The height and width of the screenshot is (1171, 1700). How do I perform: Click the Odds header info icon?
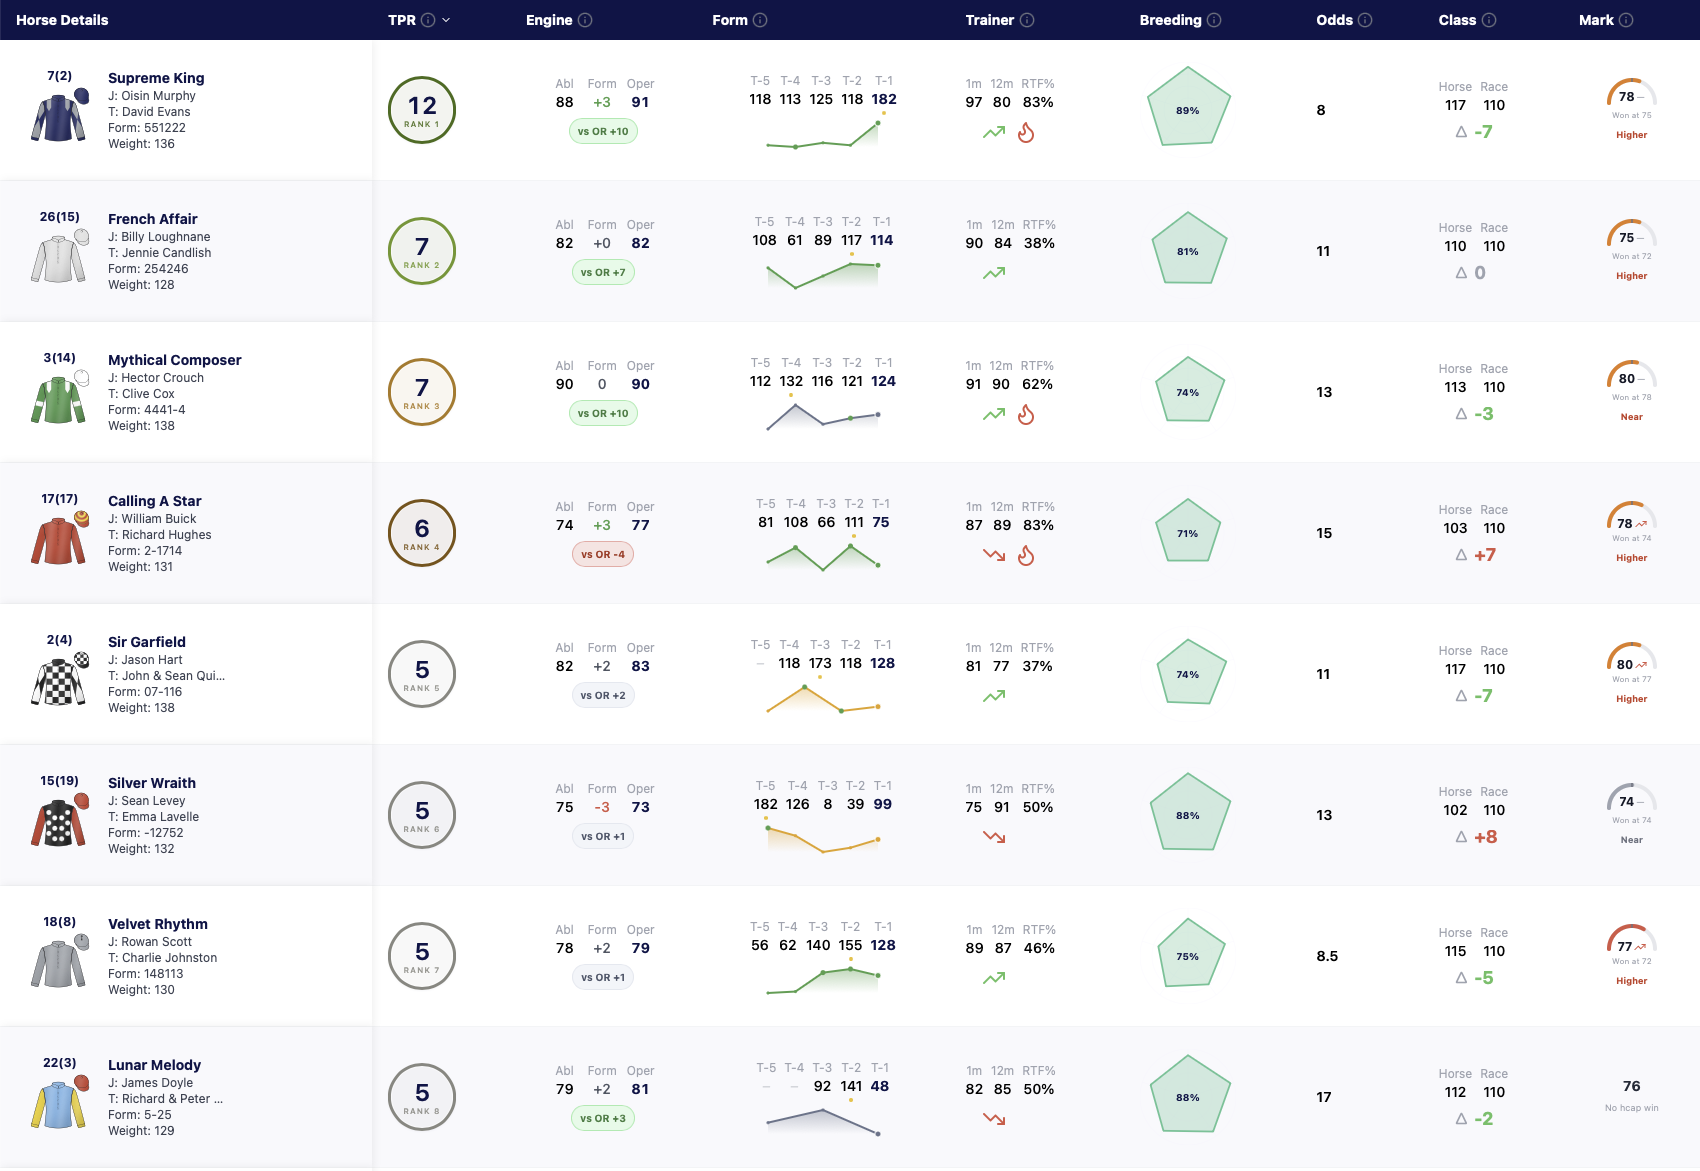click(1365, 20)
